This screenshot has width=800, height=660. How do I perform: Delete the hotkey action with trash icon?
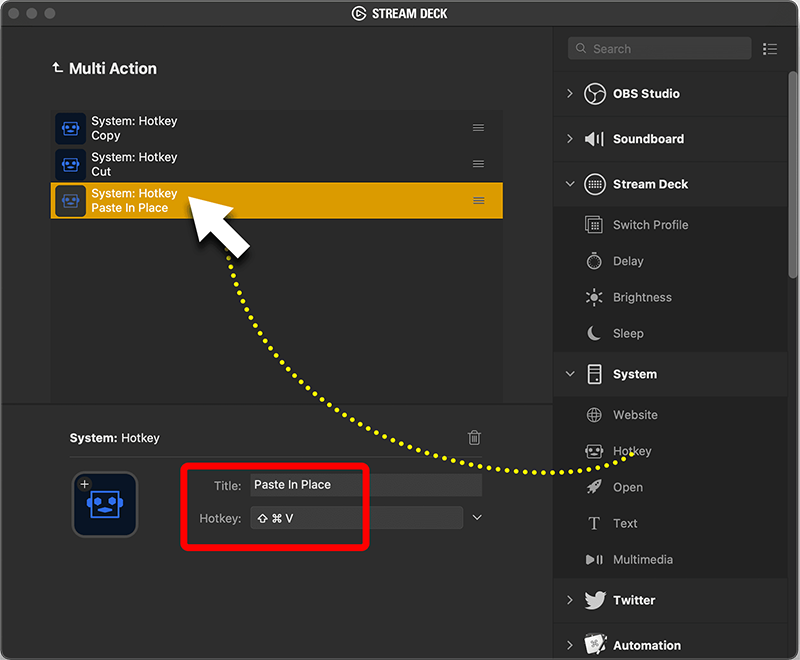[x=474, y=438]
